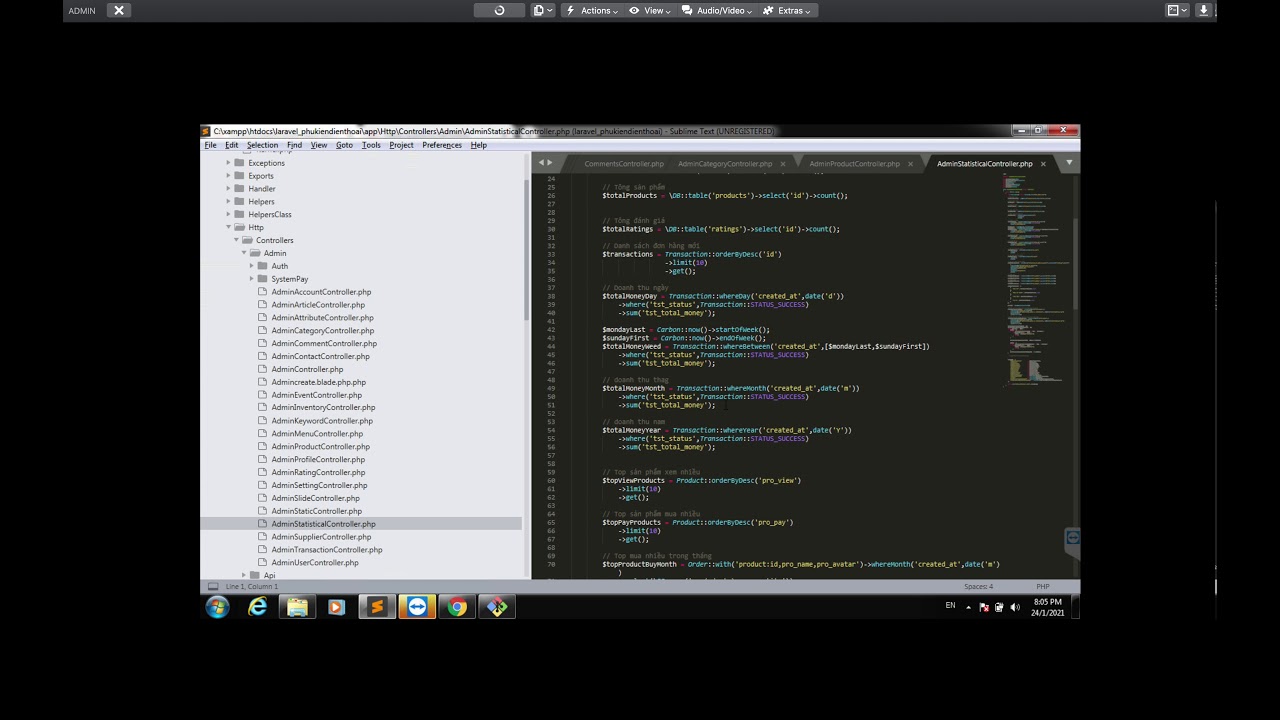1280x720 pixels.
Task: Expand the Exports folder
Action: click(228, 176)
